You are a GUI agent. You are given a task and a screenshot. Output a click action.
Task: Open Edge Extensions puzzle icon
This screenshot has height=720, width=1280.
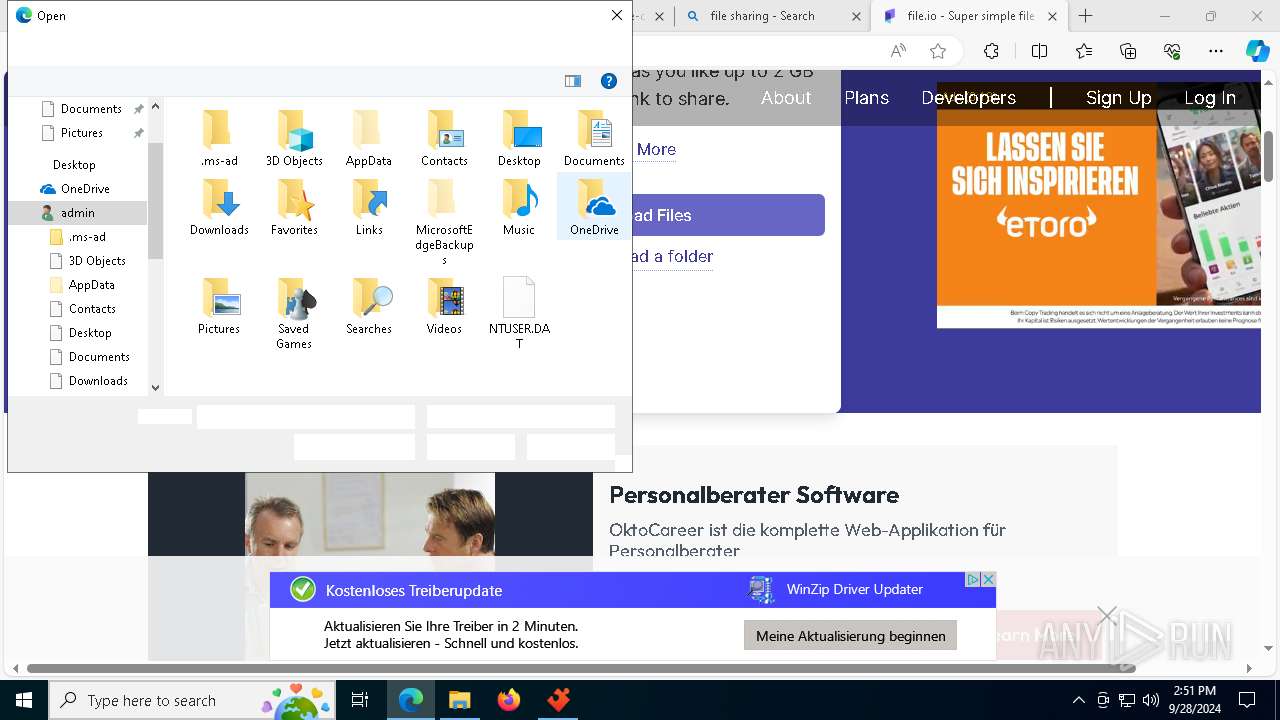coord(991,51)
